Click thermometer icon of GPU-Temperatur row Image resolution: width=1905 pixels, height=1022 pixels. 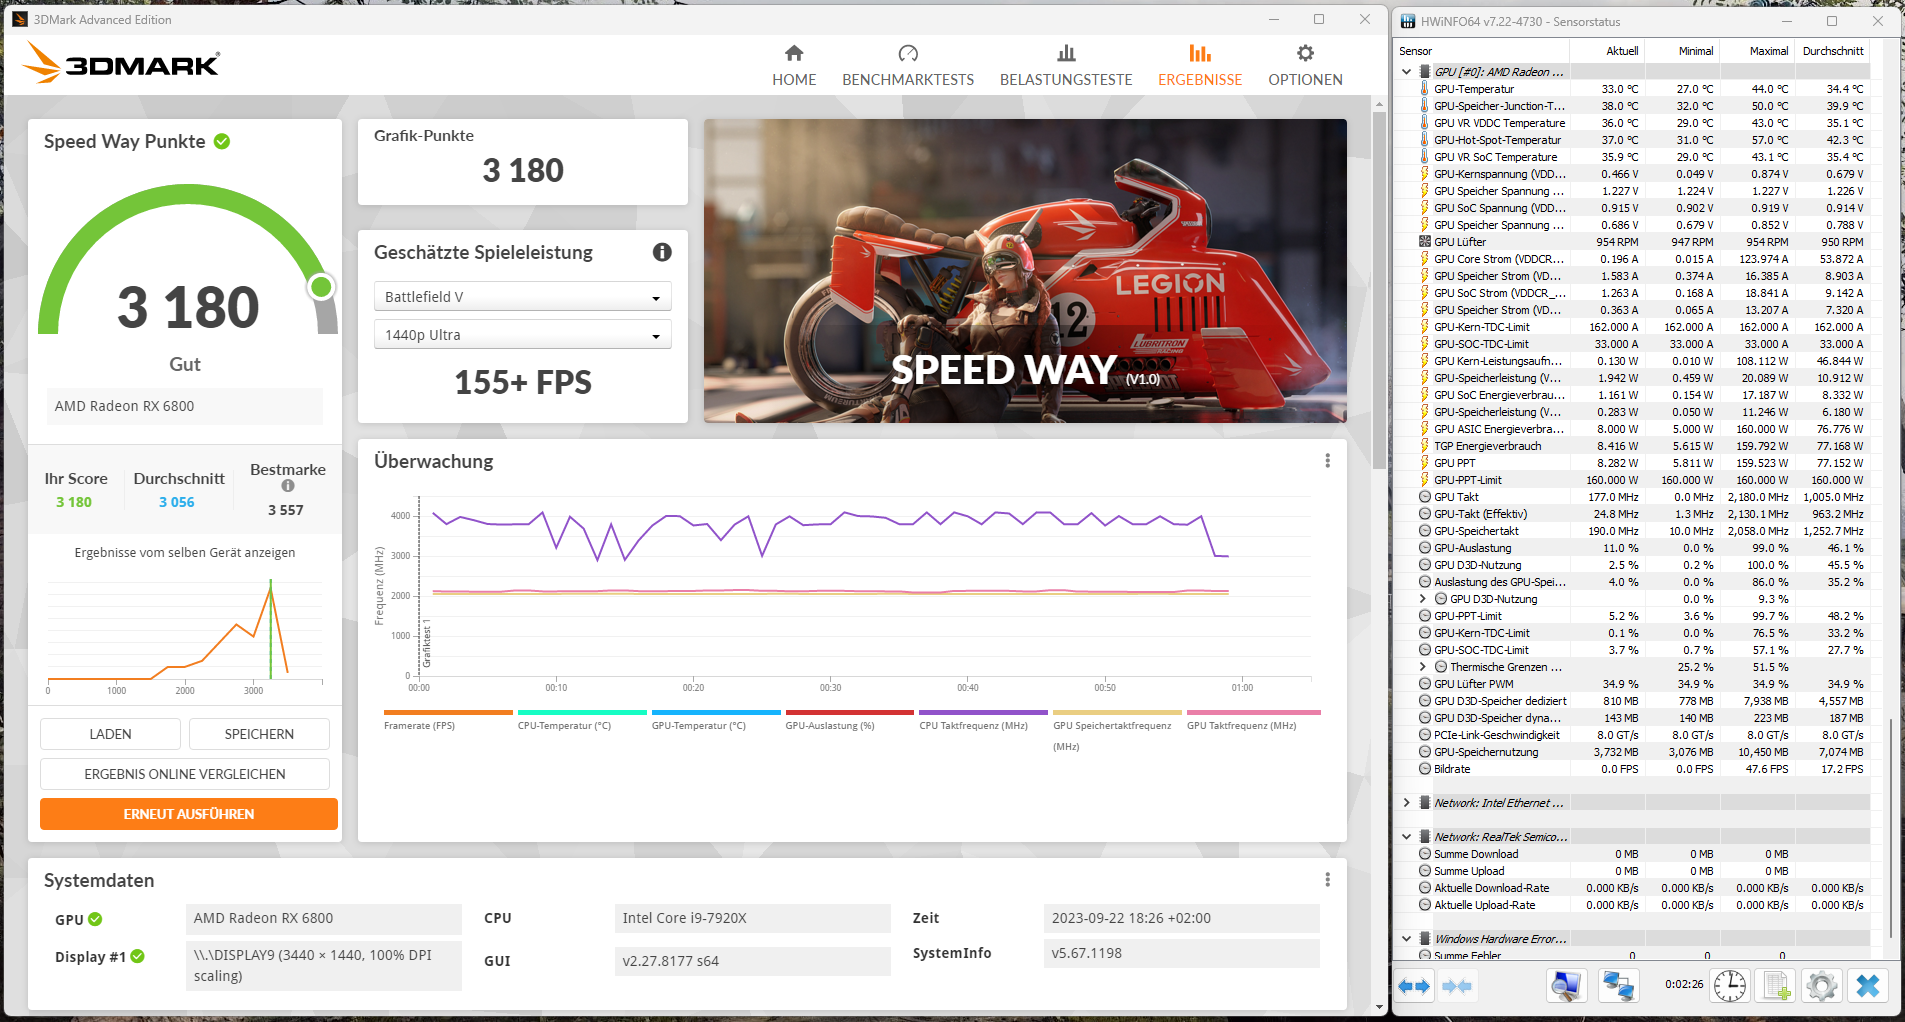click(1425, 89)
